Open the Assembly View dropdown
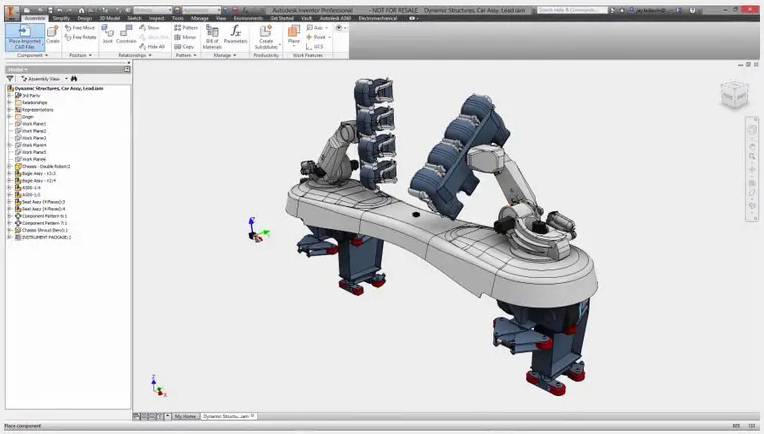The height and width of the screenshot is (434, 764). (43, 78)
